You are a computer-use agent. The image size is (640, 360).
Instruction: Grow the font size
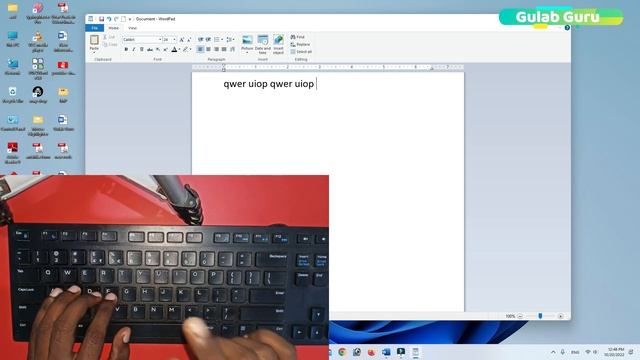pos(182,40)
